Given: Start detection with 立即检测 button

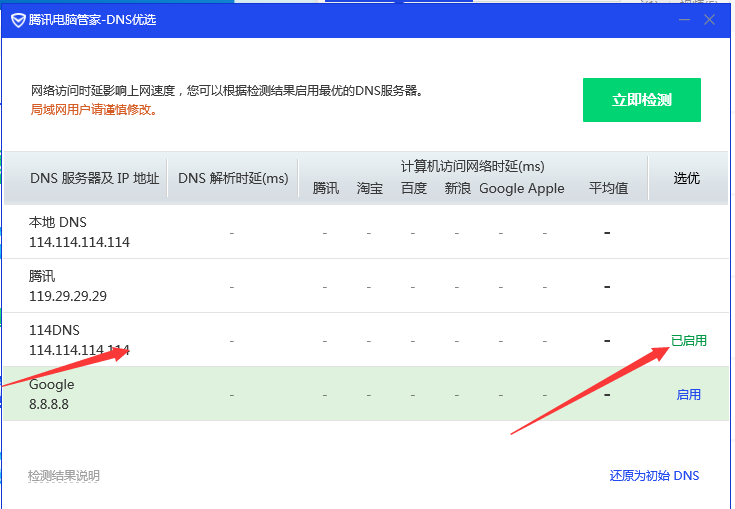Looking at the screenshot, I should coord(642,100).
